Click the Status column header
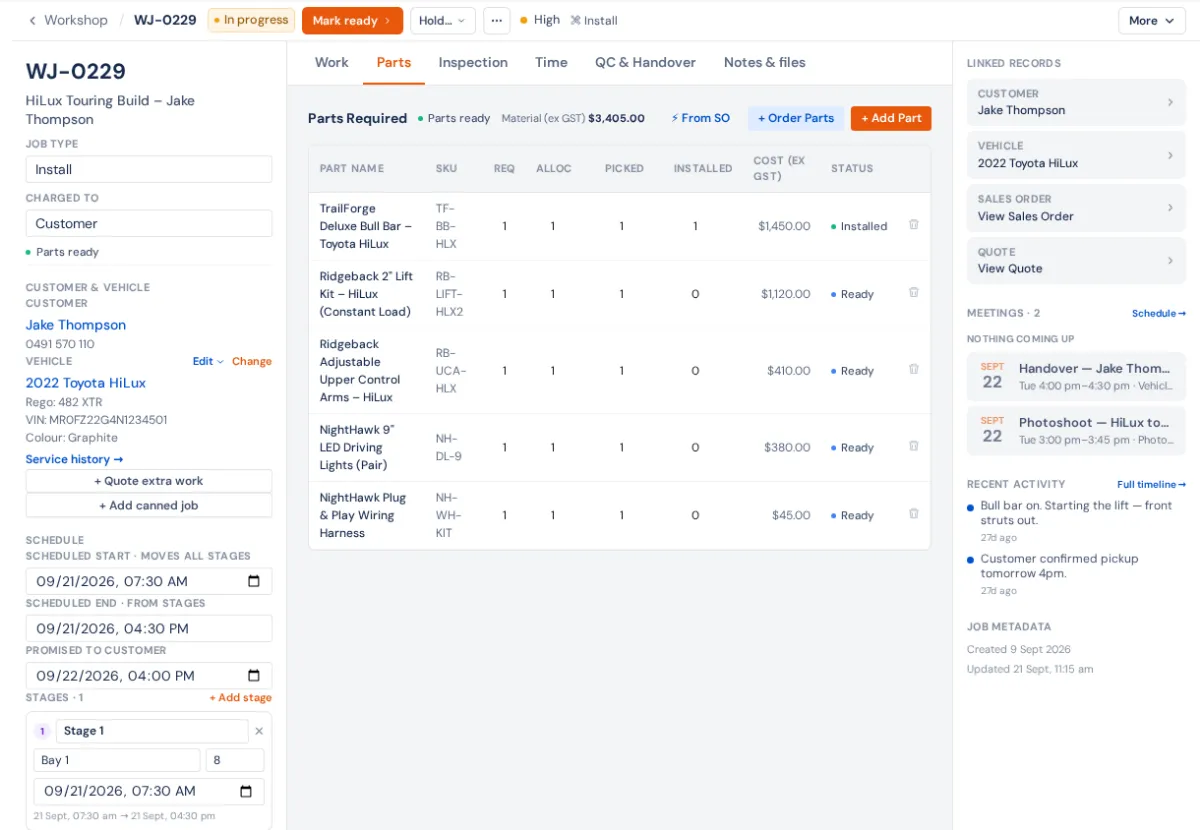The image size is (1200, 830). coord(852,168)
